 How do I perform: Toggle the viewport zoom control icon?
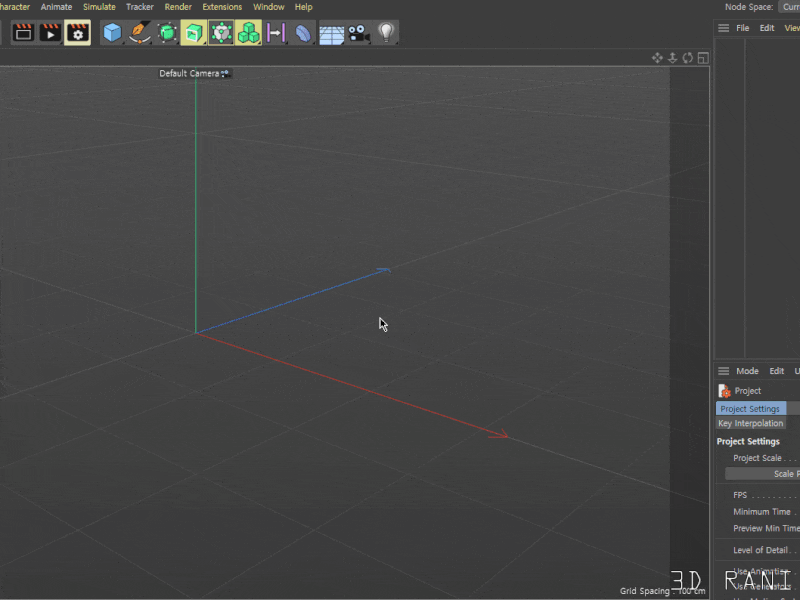(672, 57)
